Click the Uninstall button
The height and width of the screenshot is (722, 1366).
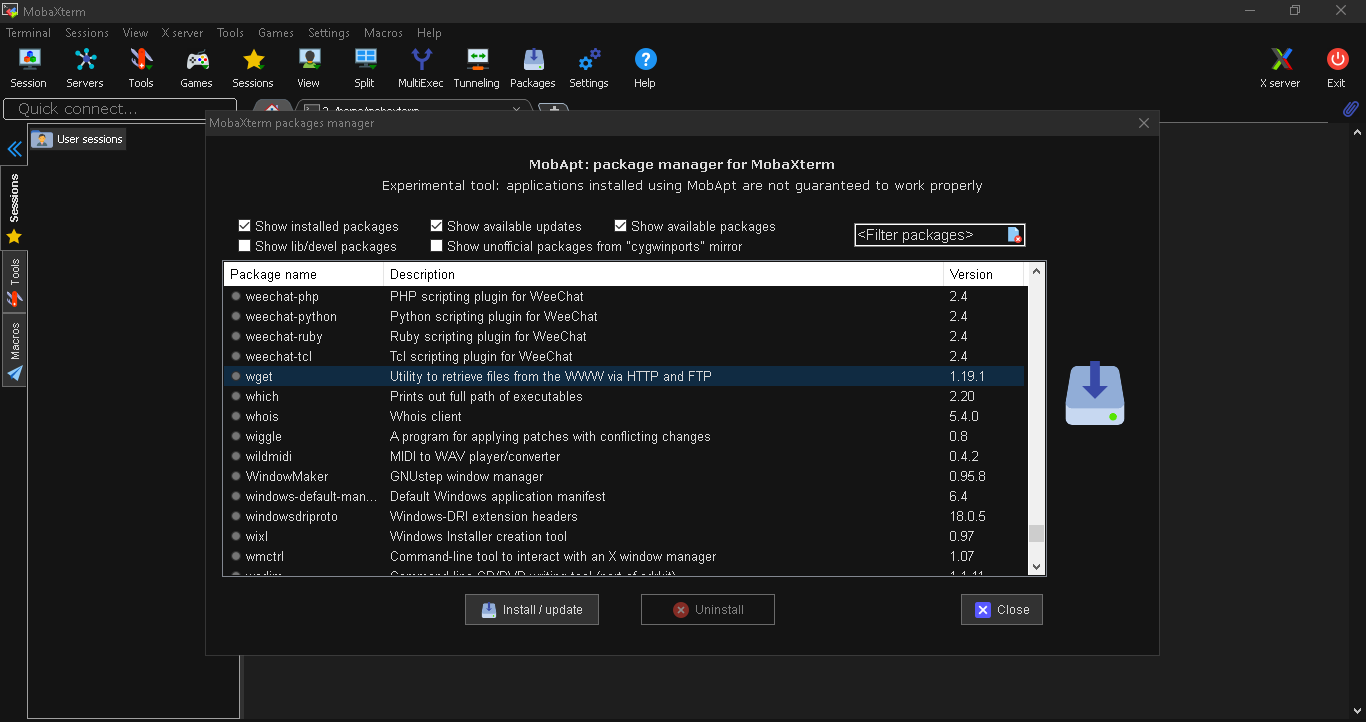708,610
